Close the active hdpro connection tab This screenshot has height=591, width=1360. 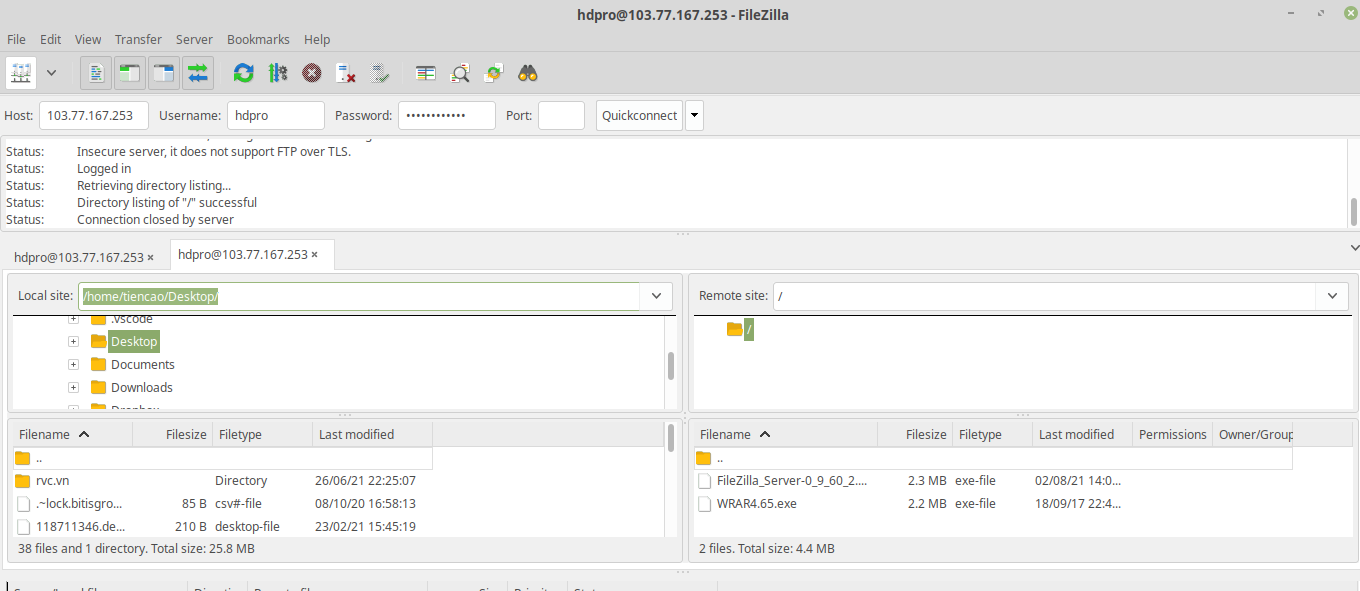click(314, 255)
